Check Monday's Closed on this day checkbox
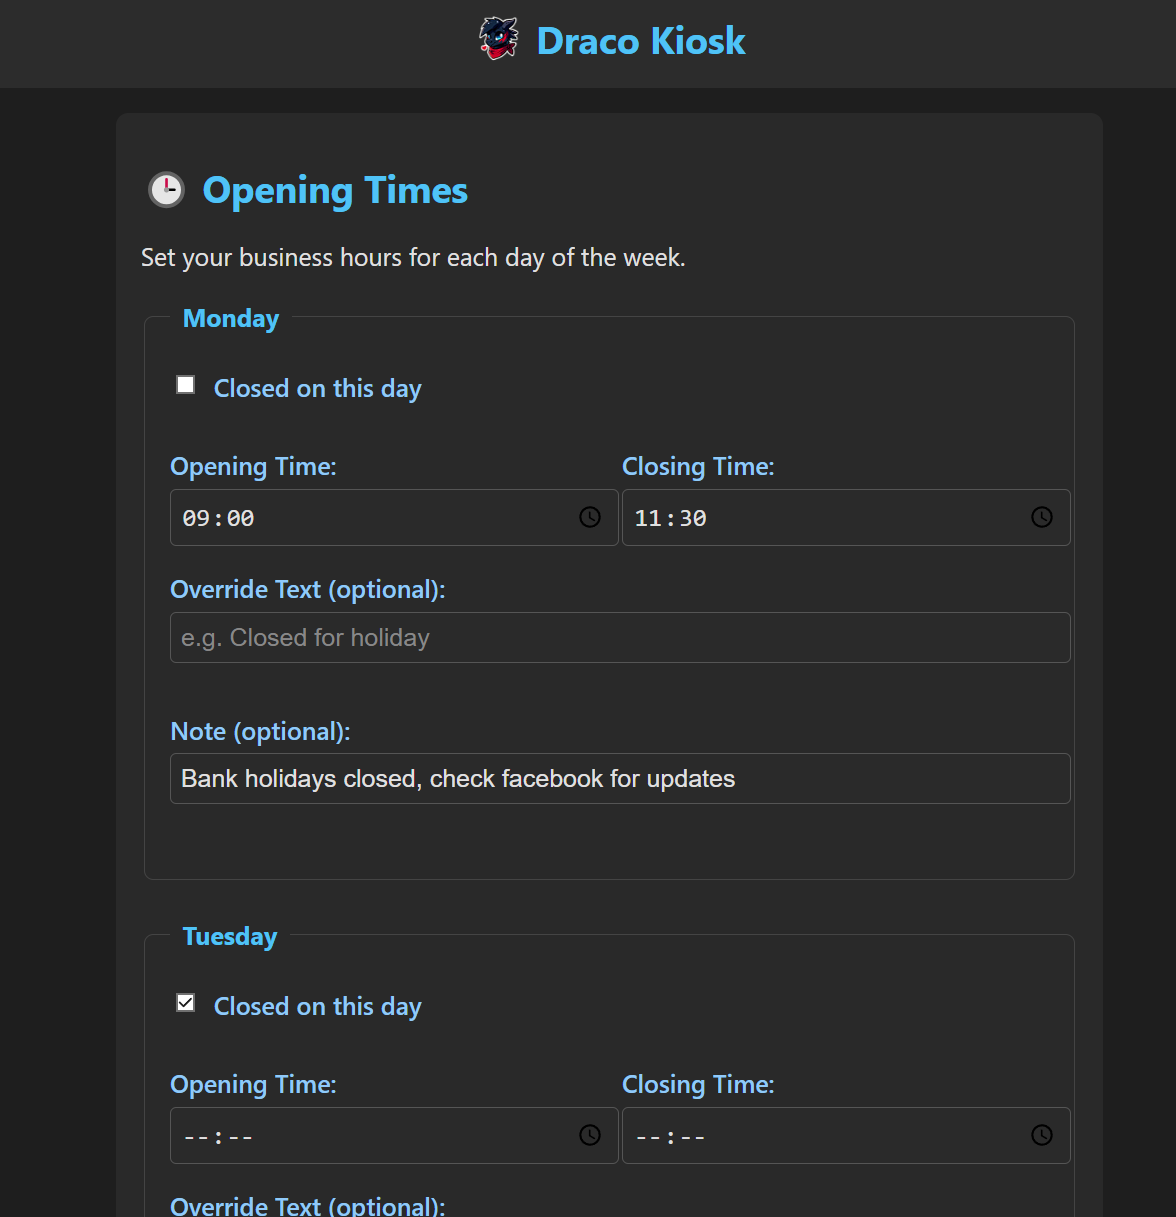Viewport: 1176px width, 1217px height. 186,385
